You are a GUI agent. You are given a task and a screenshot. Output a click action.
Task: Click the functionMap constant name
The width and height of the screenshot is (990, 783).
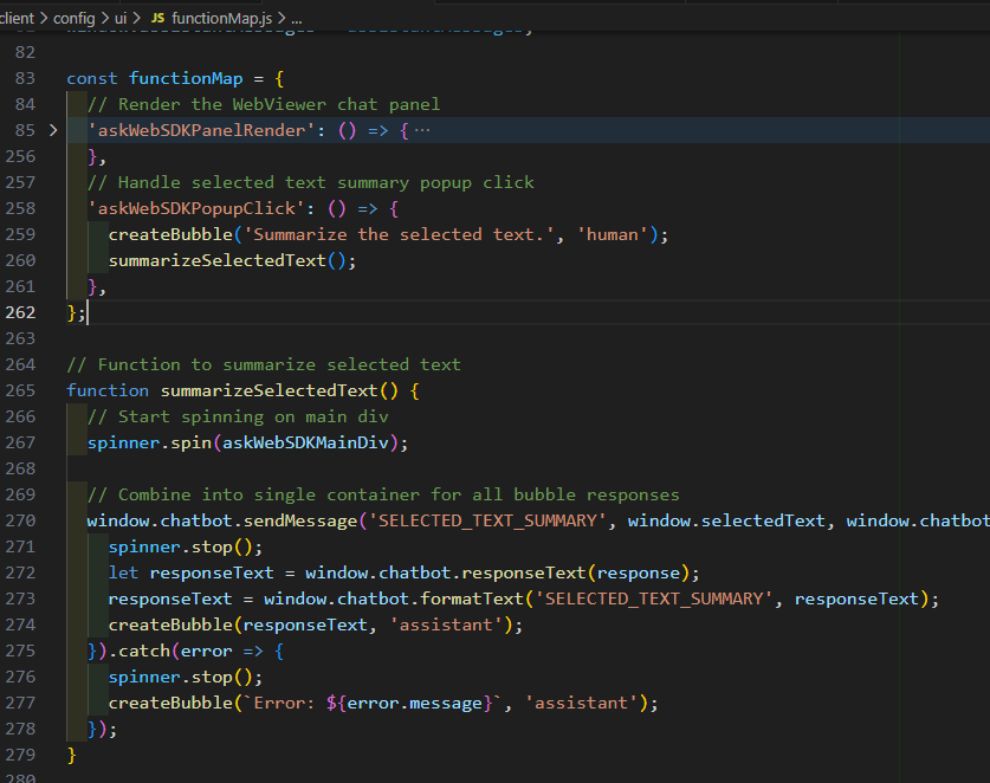[186, 78]
